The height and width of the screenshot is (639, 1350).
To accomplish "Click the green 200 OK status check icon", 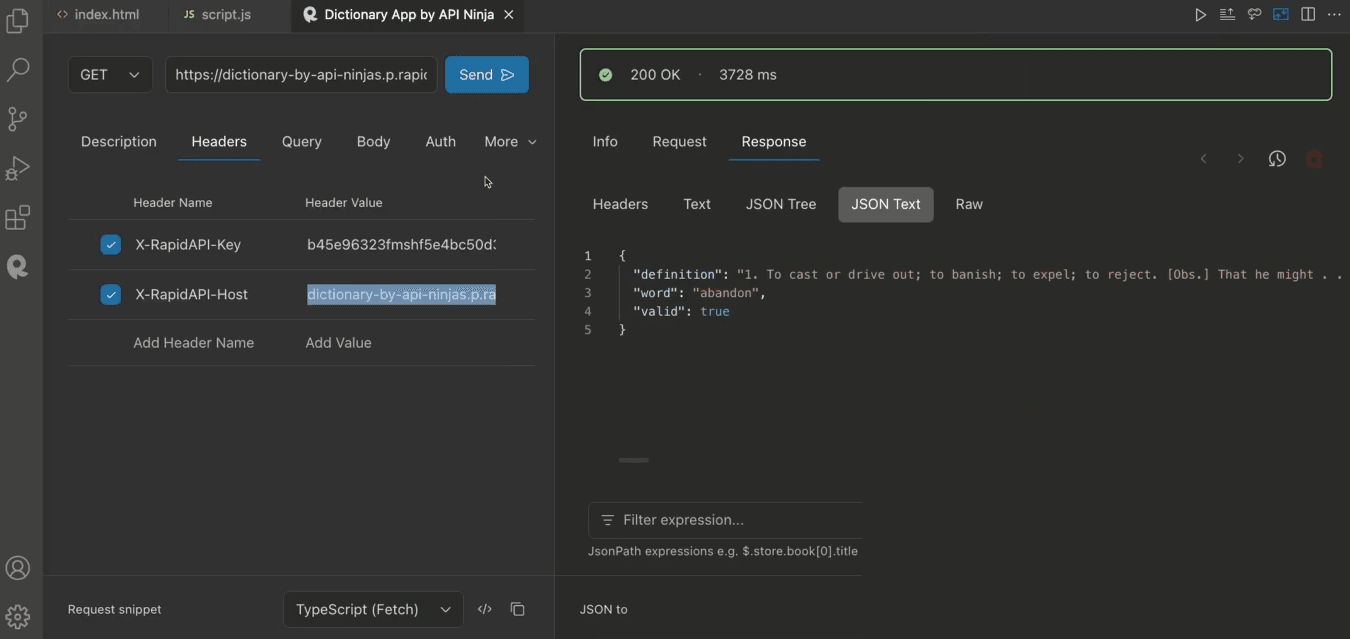I will point(606,75).
